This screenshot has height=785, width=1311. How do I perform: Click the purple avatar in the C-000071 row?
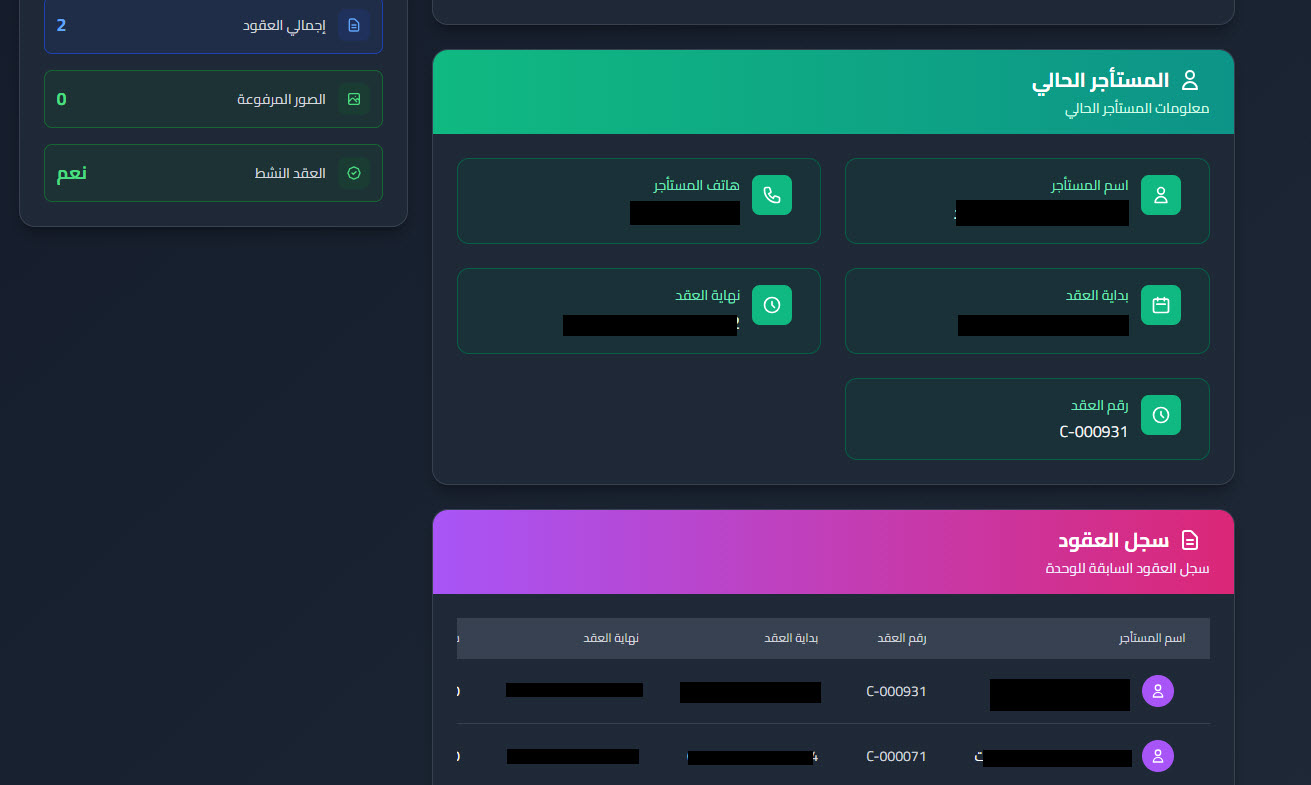pyautogui.click(x=1158, y=756)
